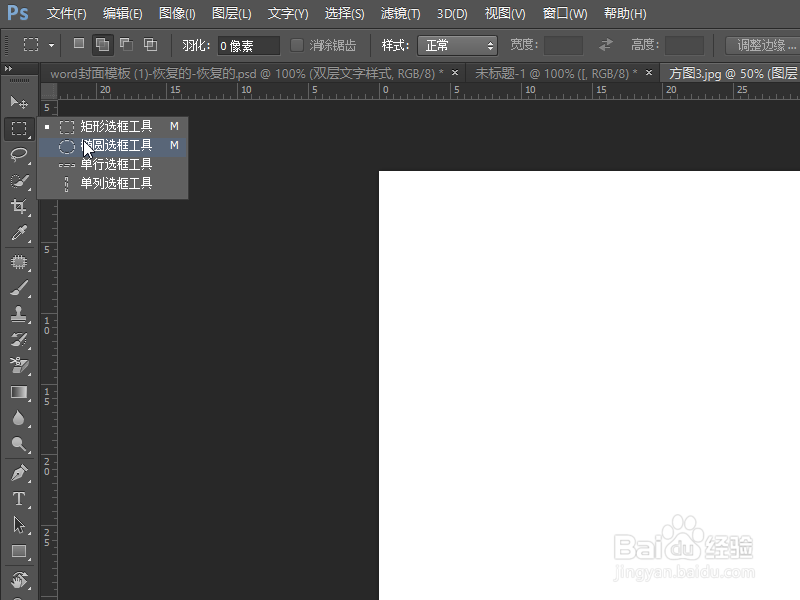Screen dimensions: 800x600
Task: Select the Brush tool
Action: [19, 288]
